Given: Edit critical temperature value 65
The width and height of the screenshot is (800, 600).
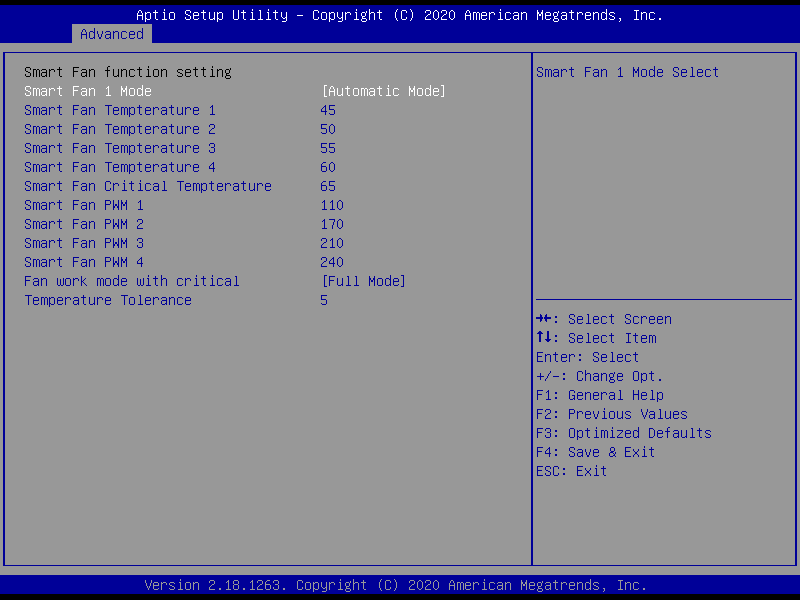Looking at the screenshot, I should click(x=328, y=186).
